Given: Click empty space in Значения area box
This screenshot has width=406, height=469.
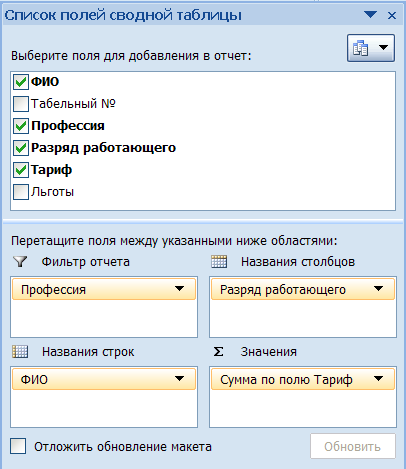Looking at the screenshot, I should tap(303, 408).
